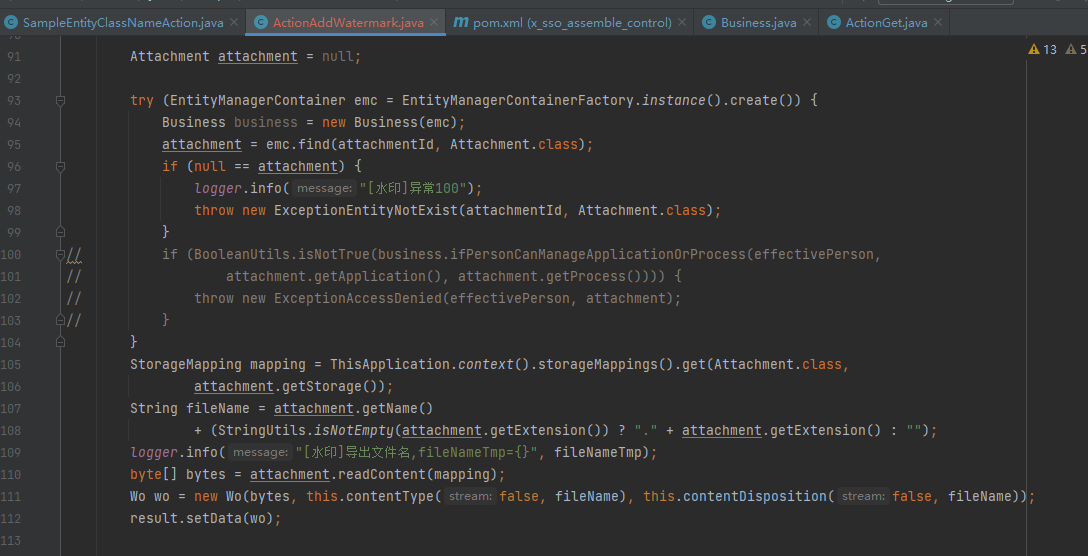Screen dimensions: 1088x556
Task: Click the yellow warning indicator showing 13
Action: pyautogui.click(x=1042, y=49)
